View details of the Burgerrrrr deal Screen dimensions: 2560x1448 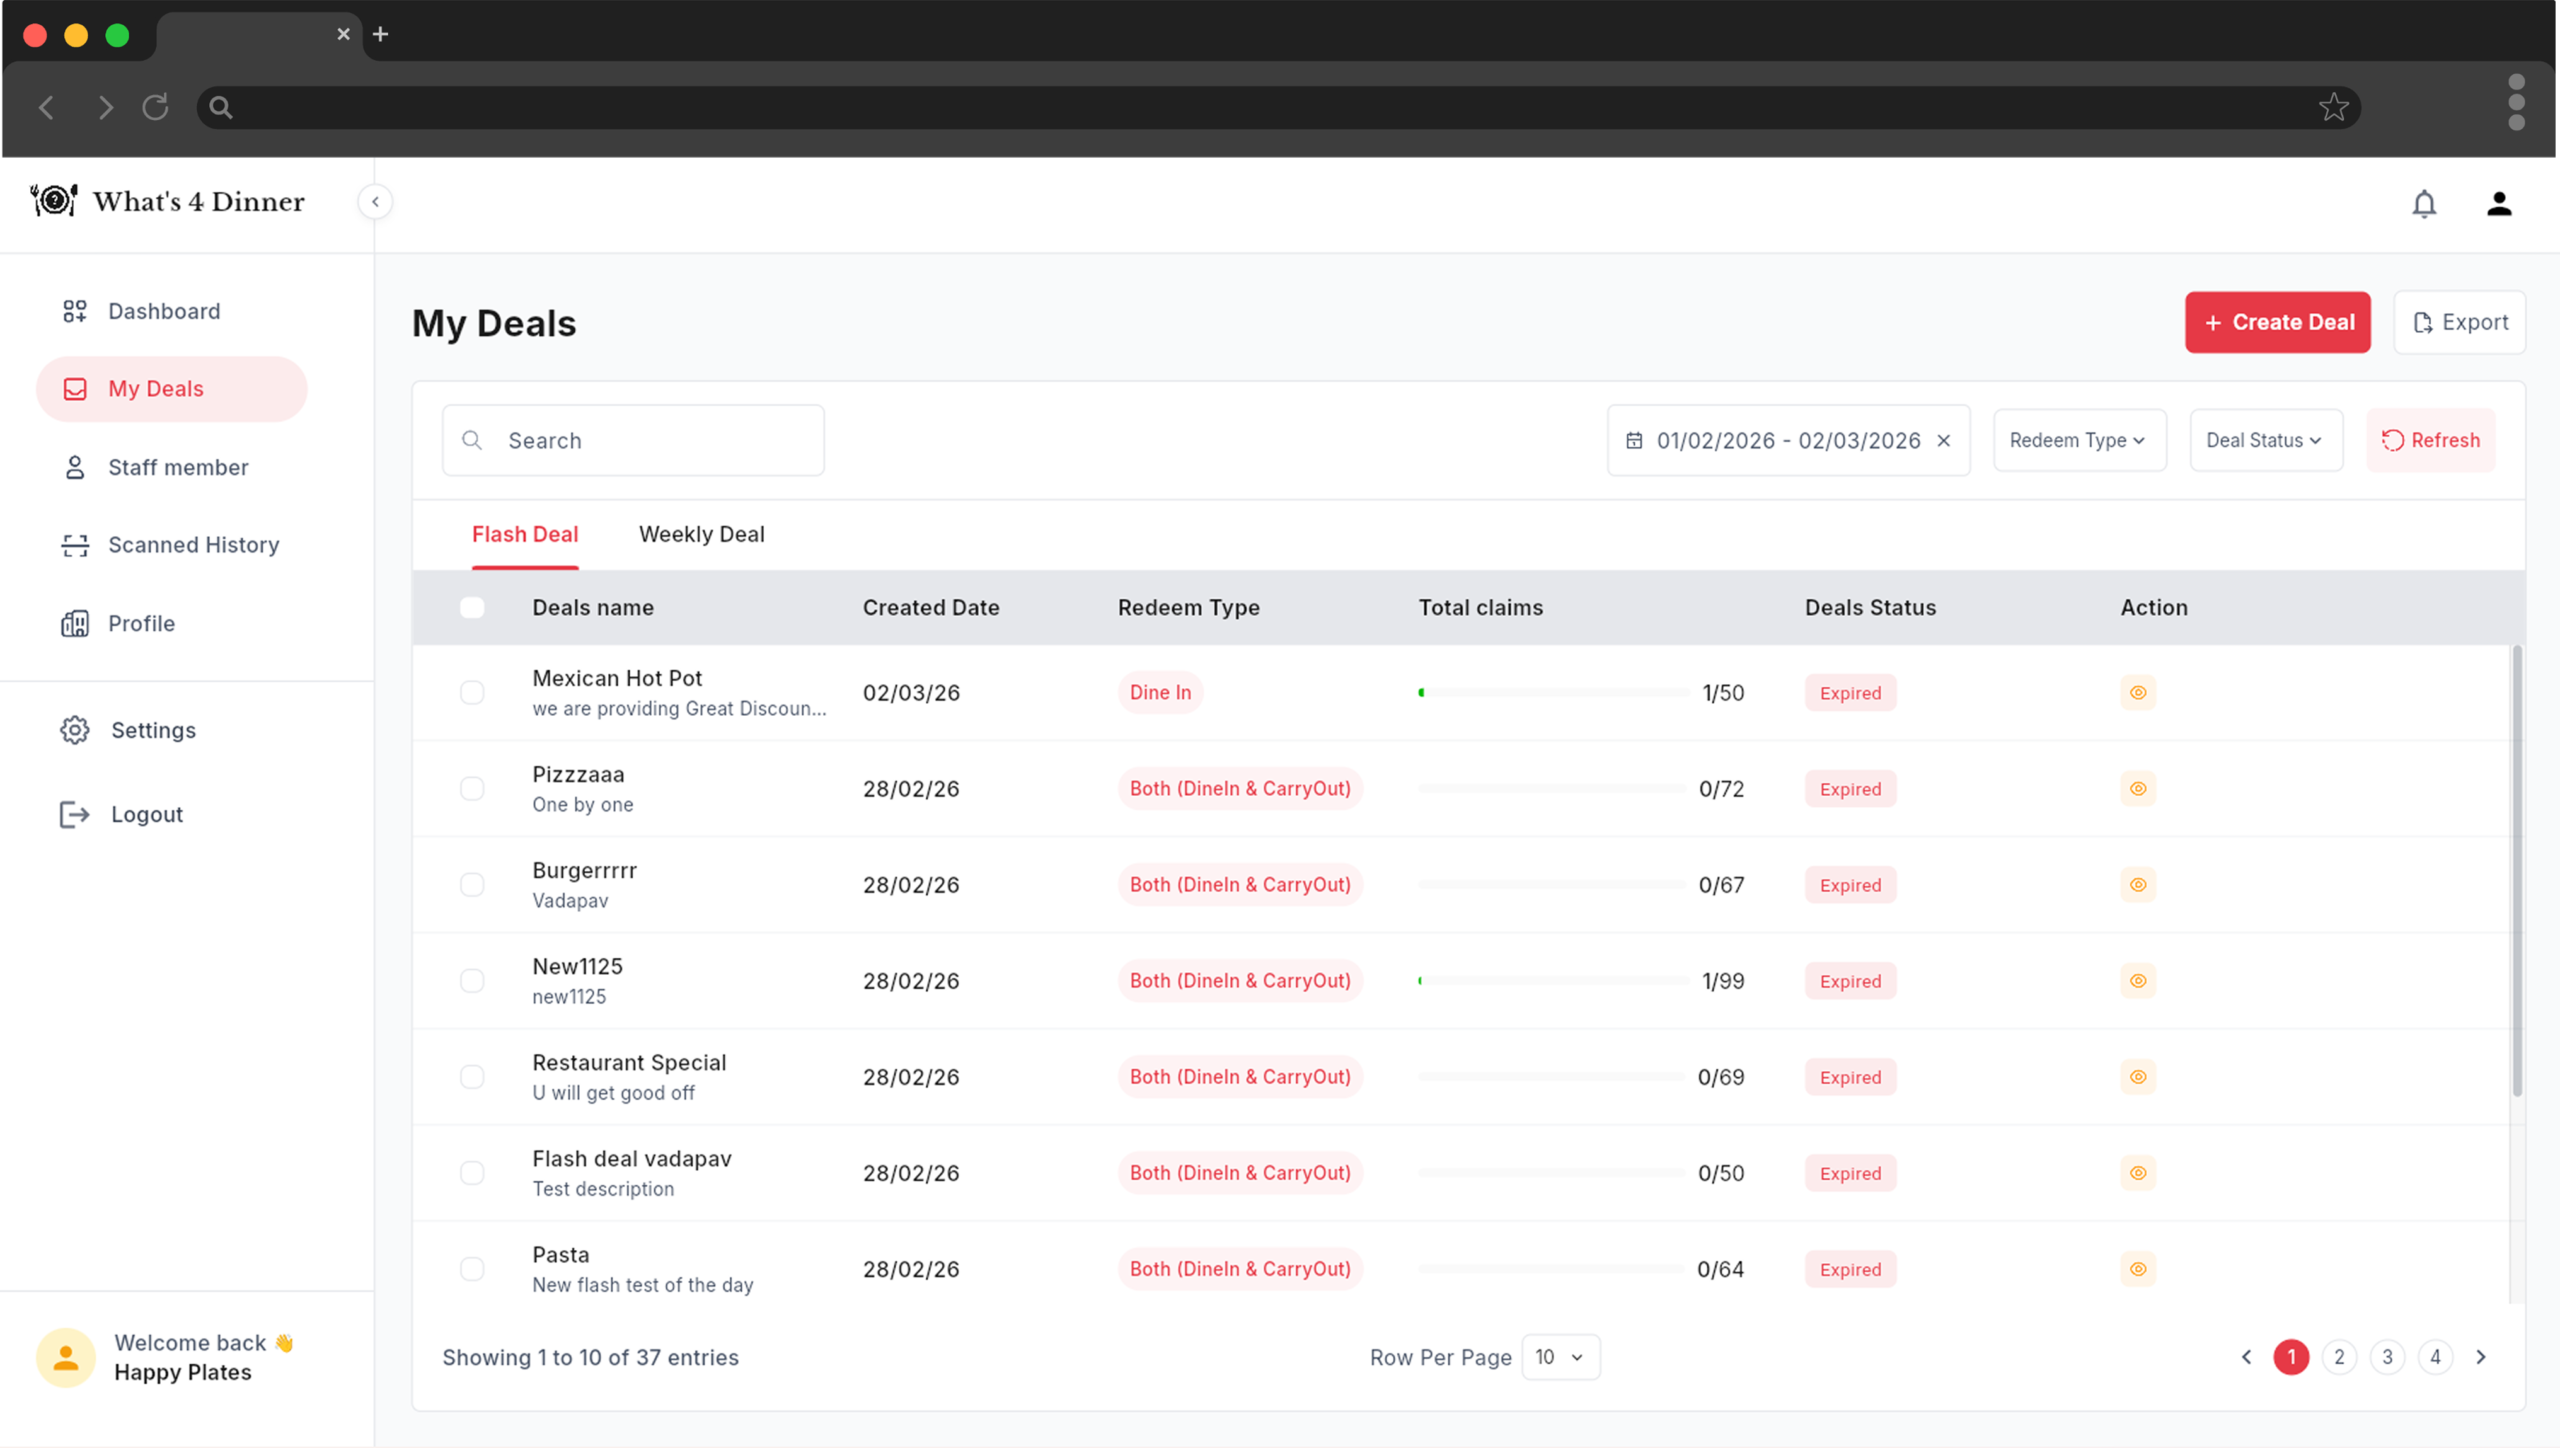[2137, 884]
